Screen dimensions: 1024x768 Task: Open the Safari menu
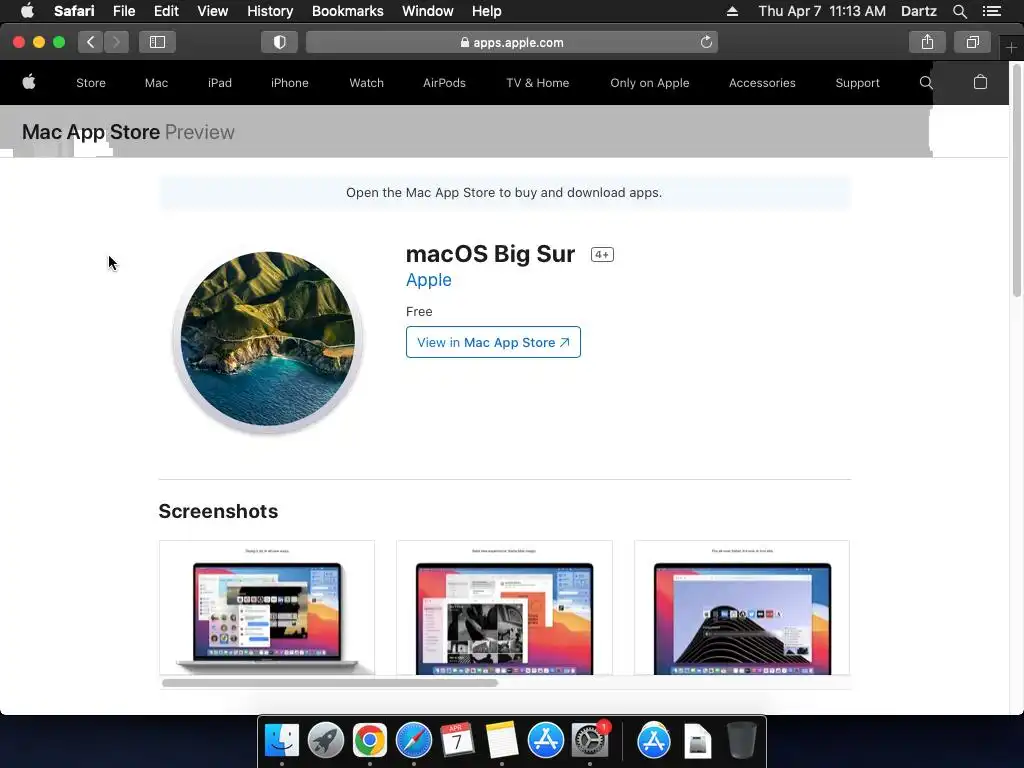(x=74, y=11)
